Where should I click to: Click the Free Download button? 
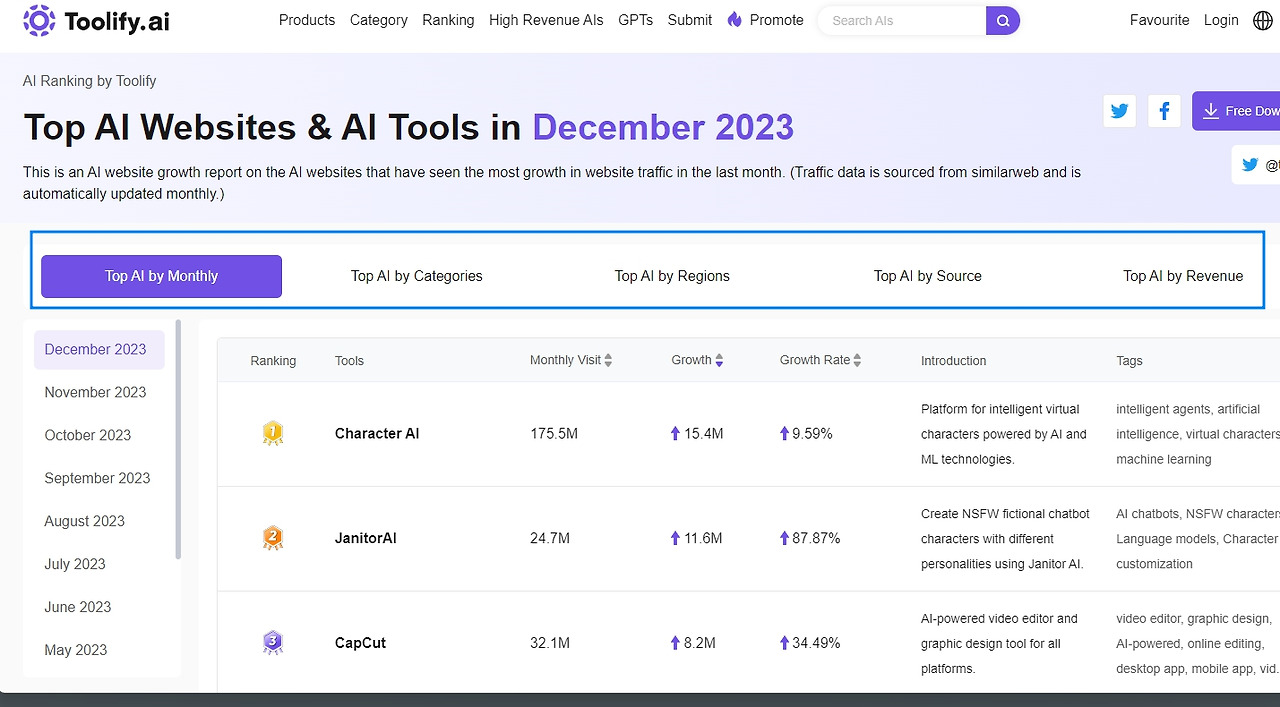[1237, 111]
